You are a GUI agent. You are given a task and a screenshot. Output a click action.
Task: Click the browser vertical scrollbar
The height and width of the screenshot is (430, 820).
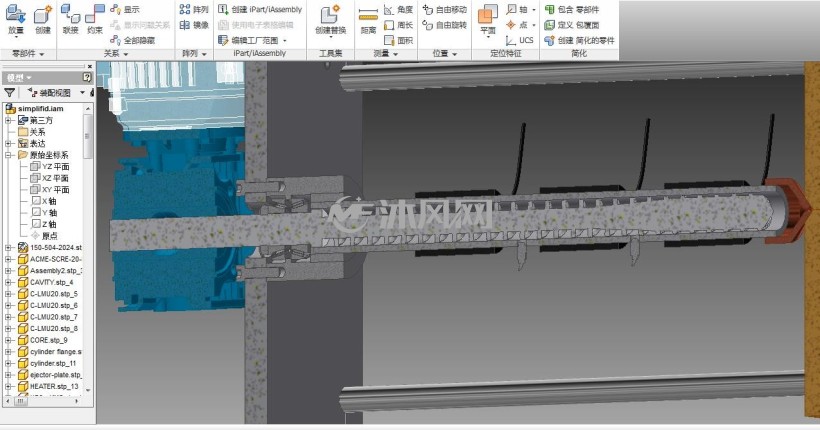tap(87, 136)
